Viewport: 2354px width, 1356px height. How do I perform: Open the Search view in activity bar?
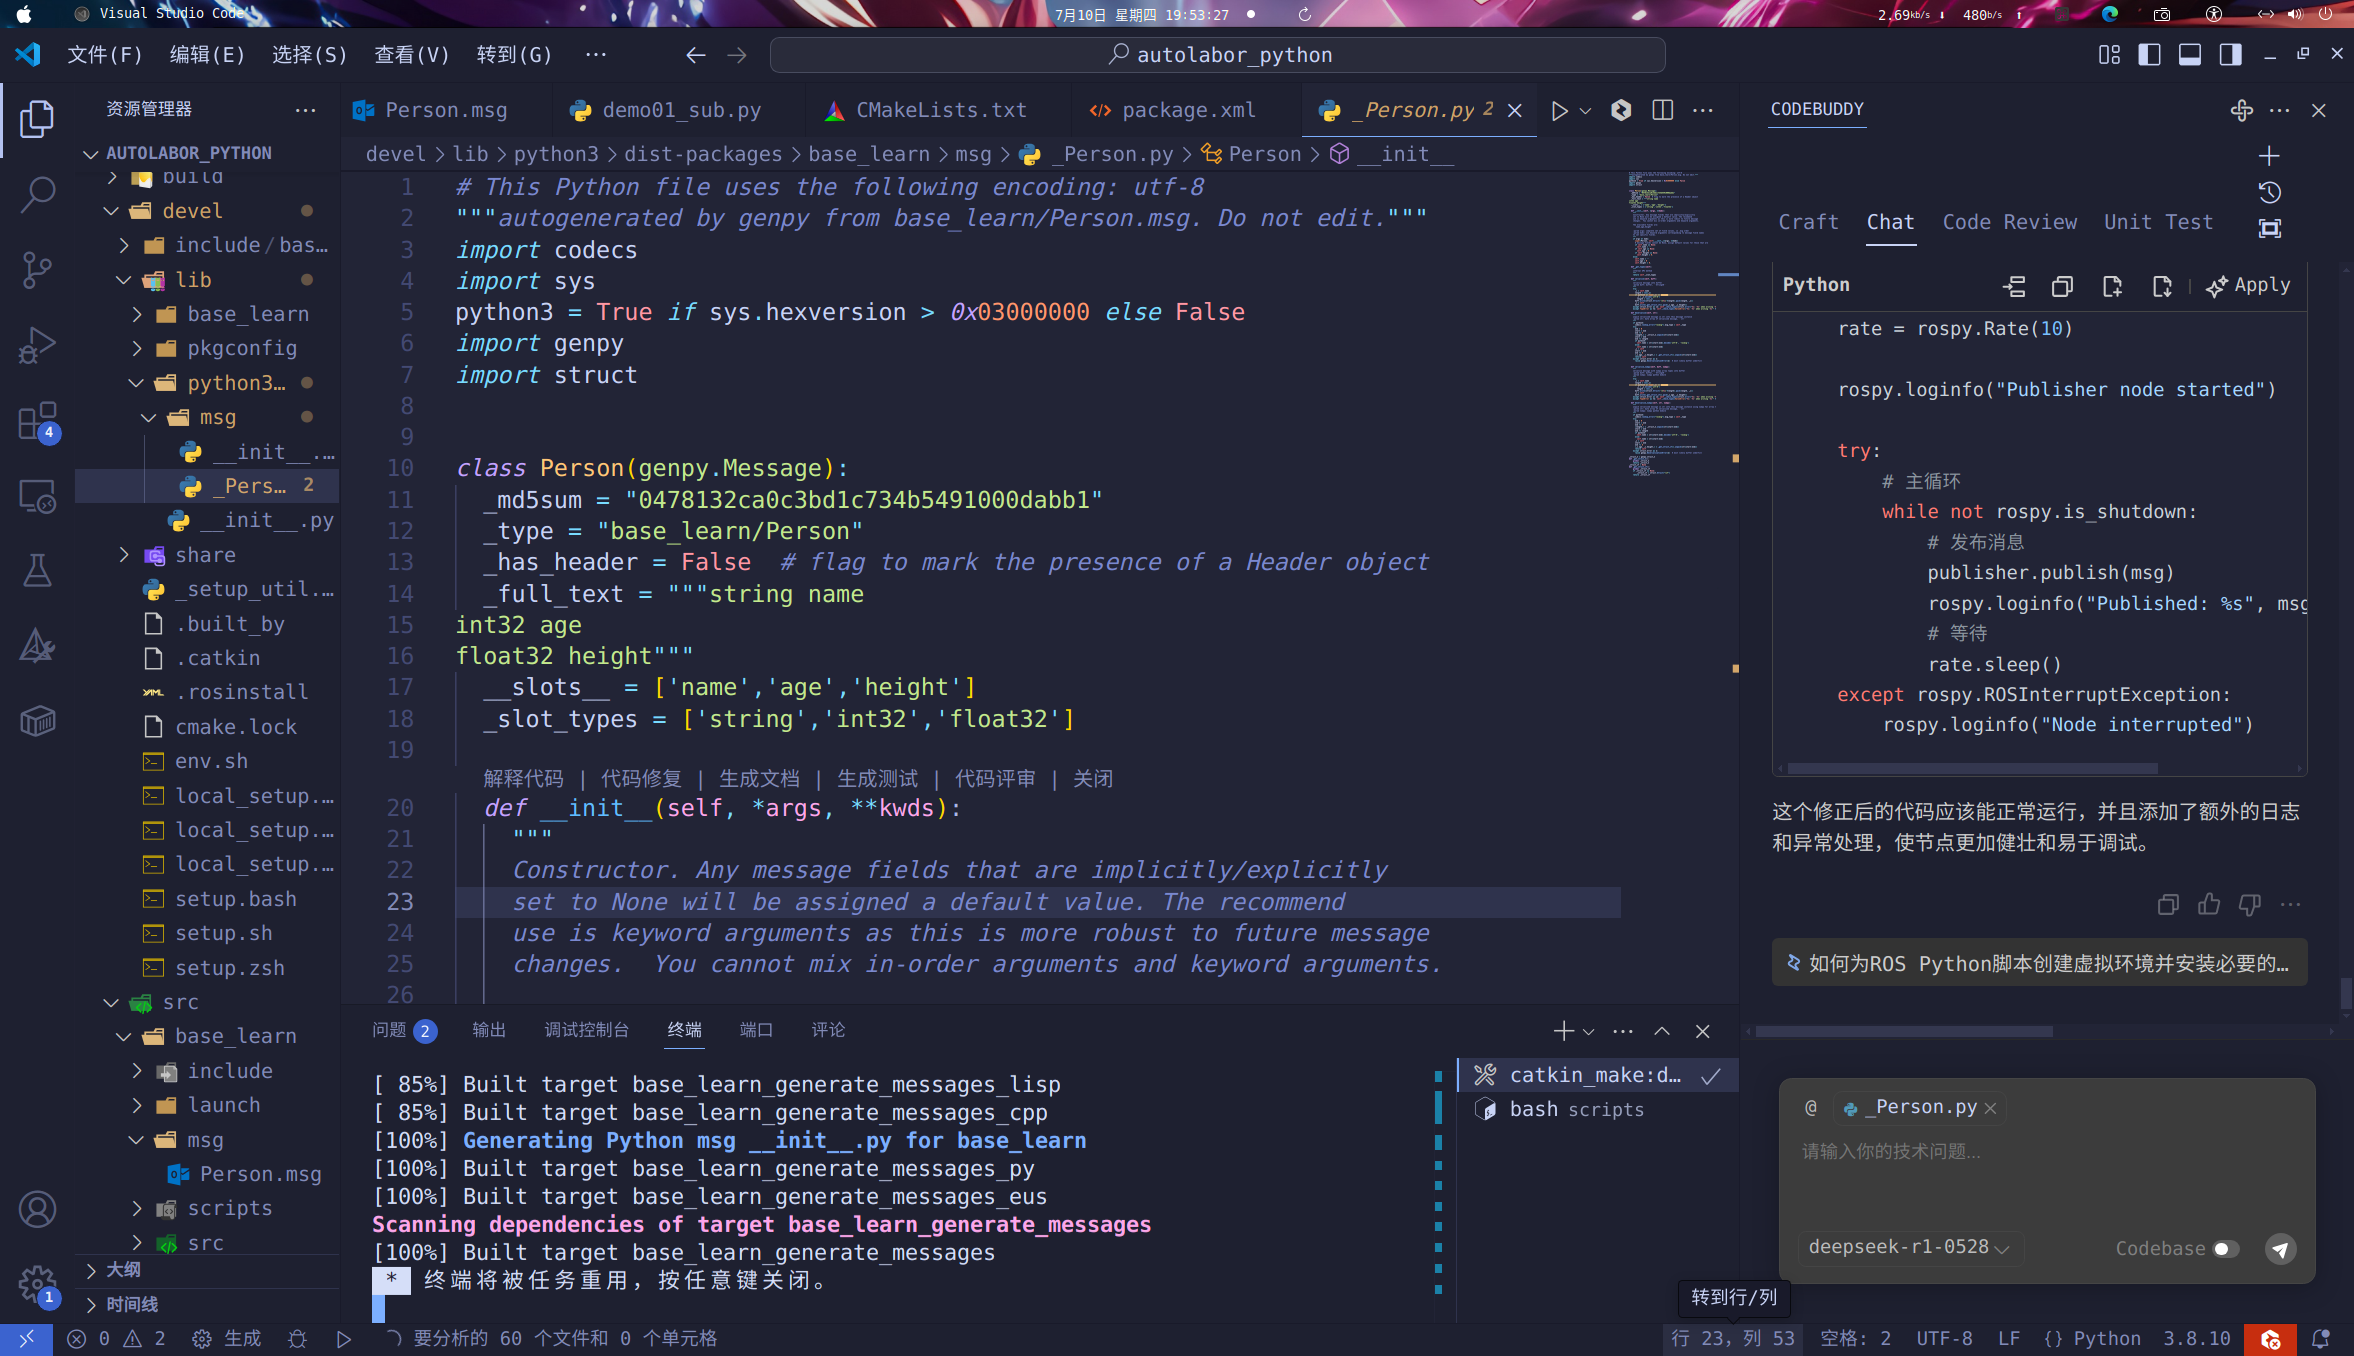pyautogui.click(x=37, y=194)
